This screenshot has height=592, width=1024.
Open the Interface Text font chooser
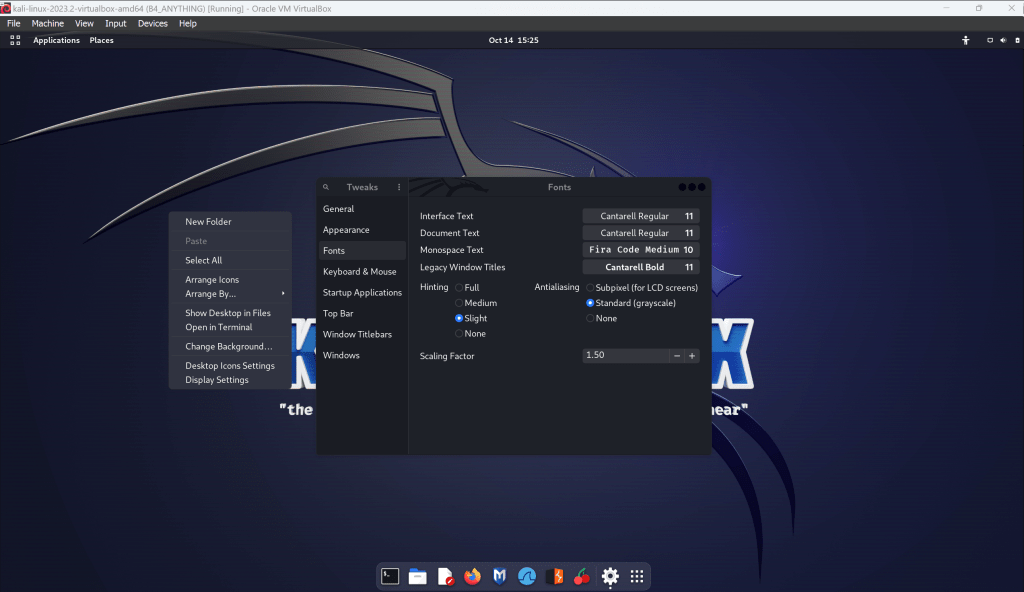point(640,216)
